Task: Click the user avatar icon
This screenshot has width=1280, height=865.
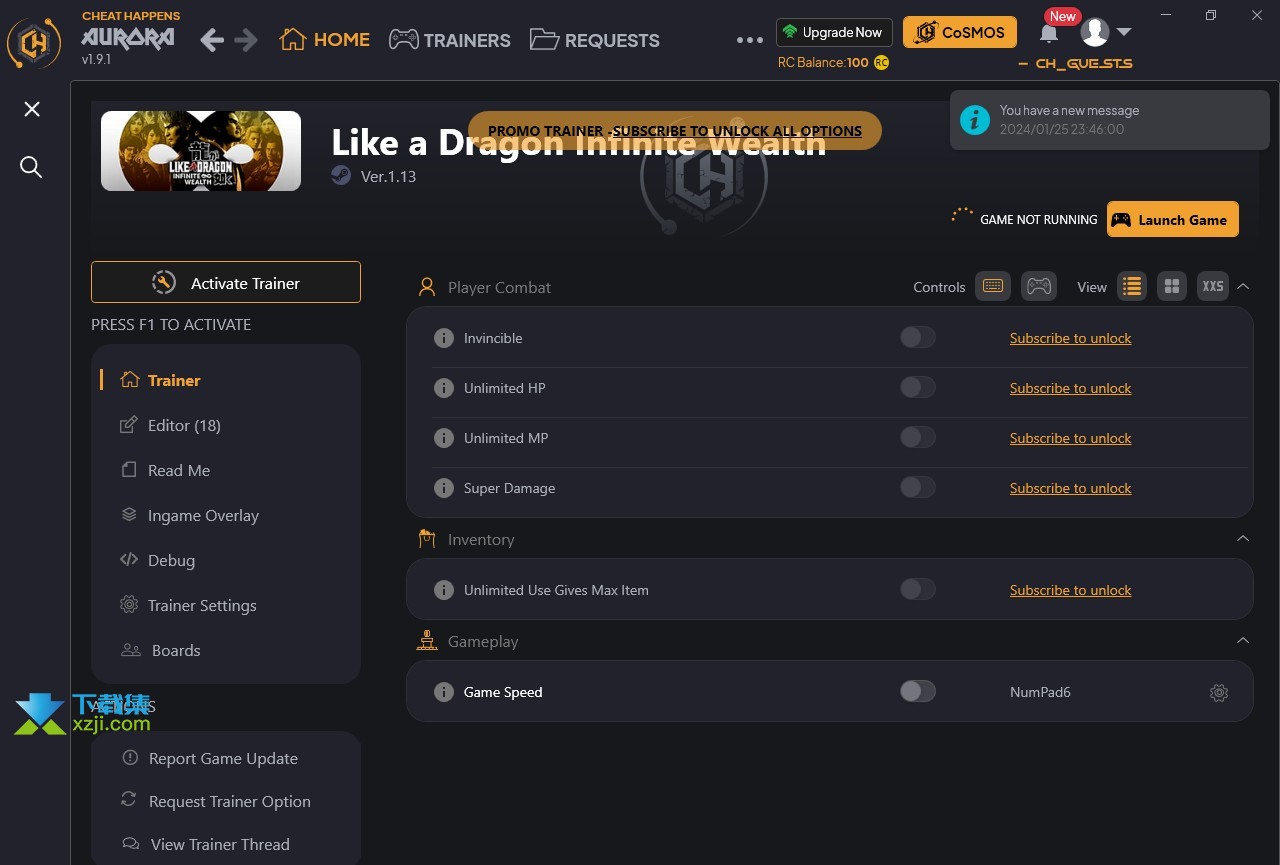Action: pos(1095,32)
